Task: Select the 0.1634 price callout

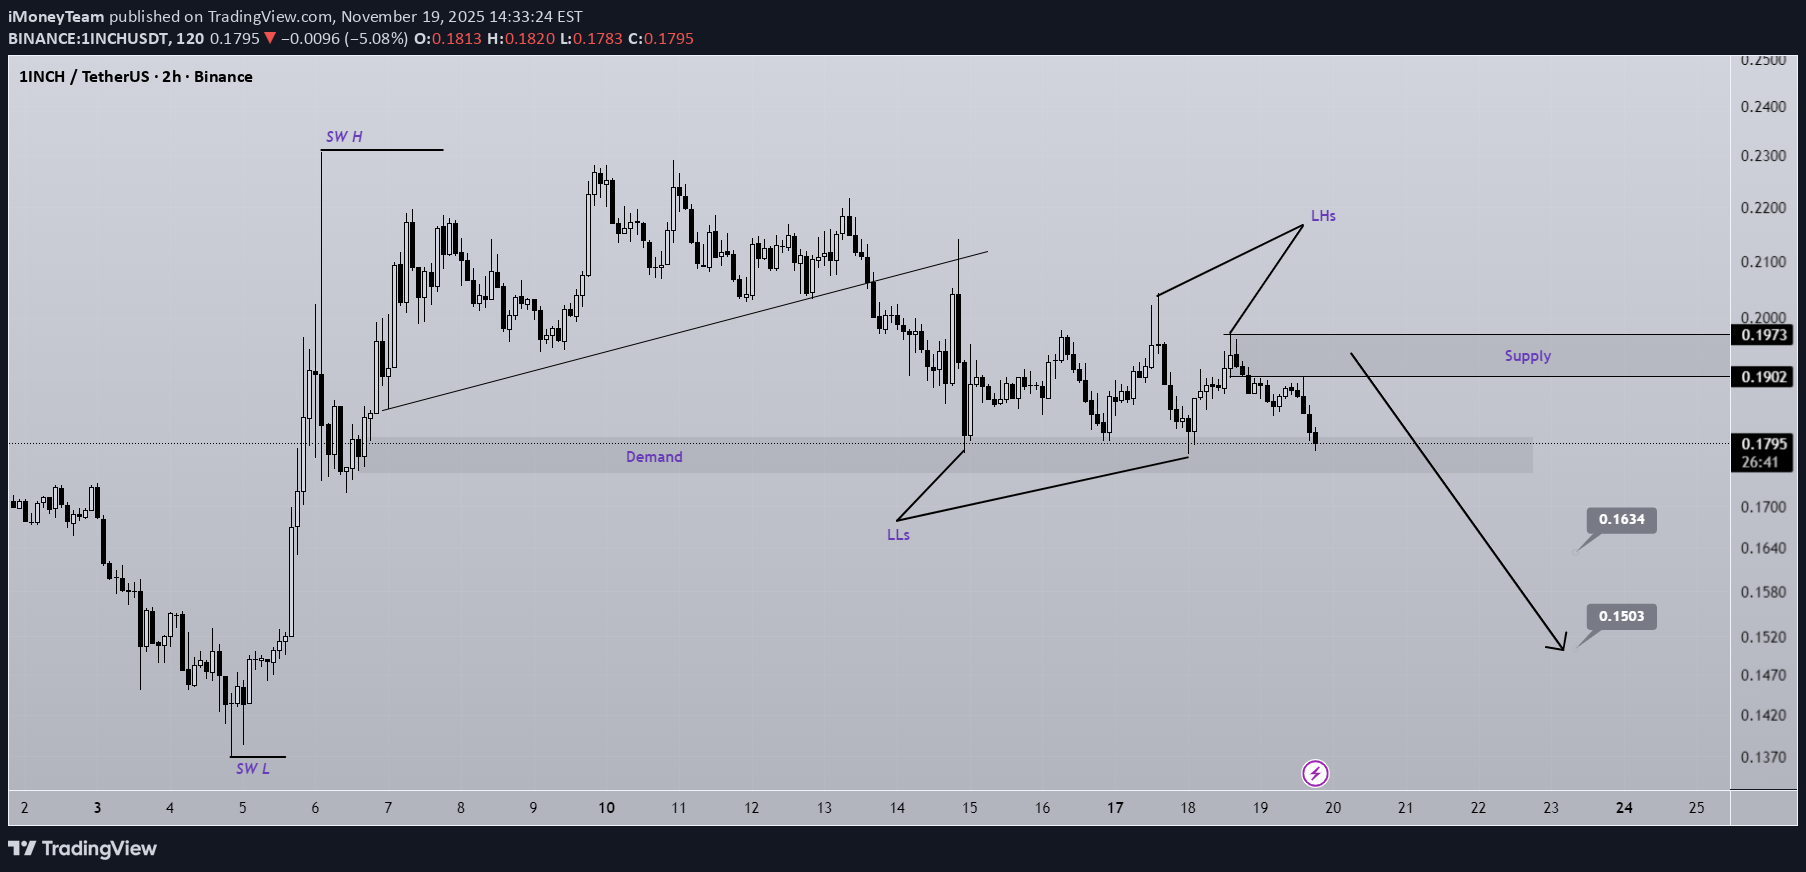Action: point(1620,520)
